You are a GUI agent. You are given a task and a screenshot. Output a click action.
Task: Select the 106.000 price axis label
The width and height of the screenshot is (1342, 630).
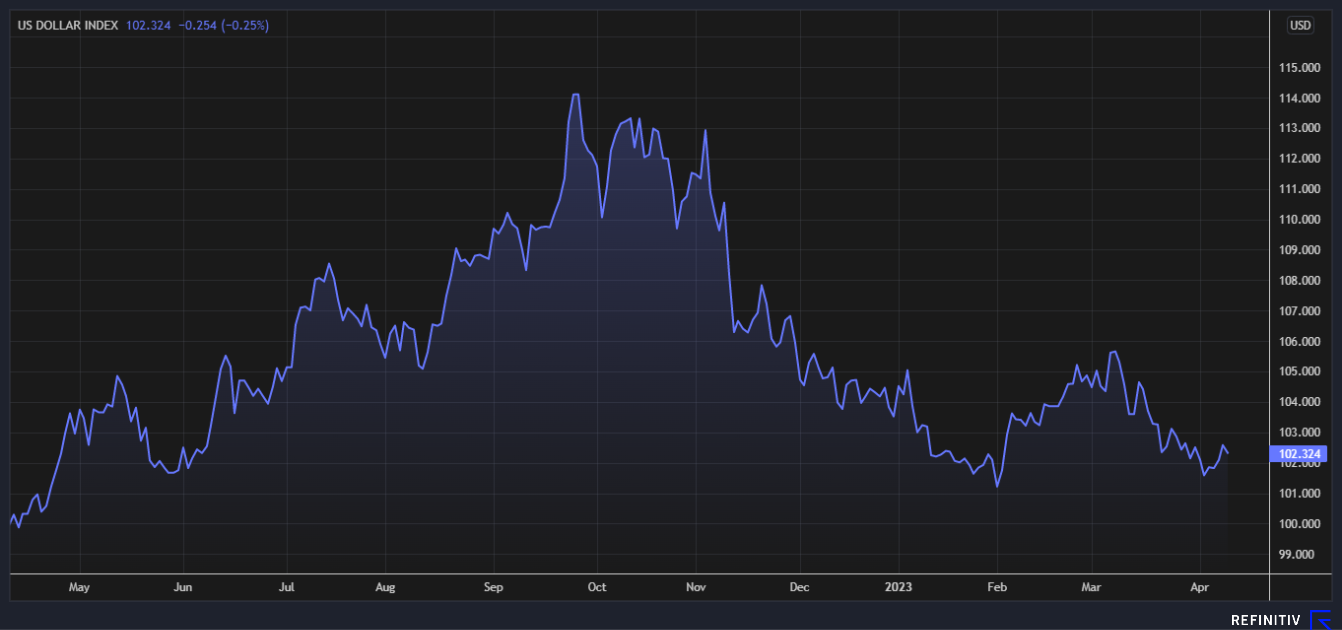click(x=1298, y=342)
